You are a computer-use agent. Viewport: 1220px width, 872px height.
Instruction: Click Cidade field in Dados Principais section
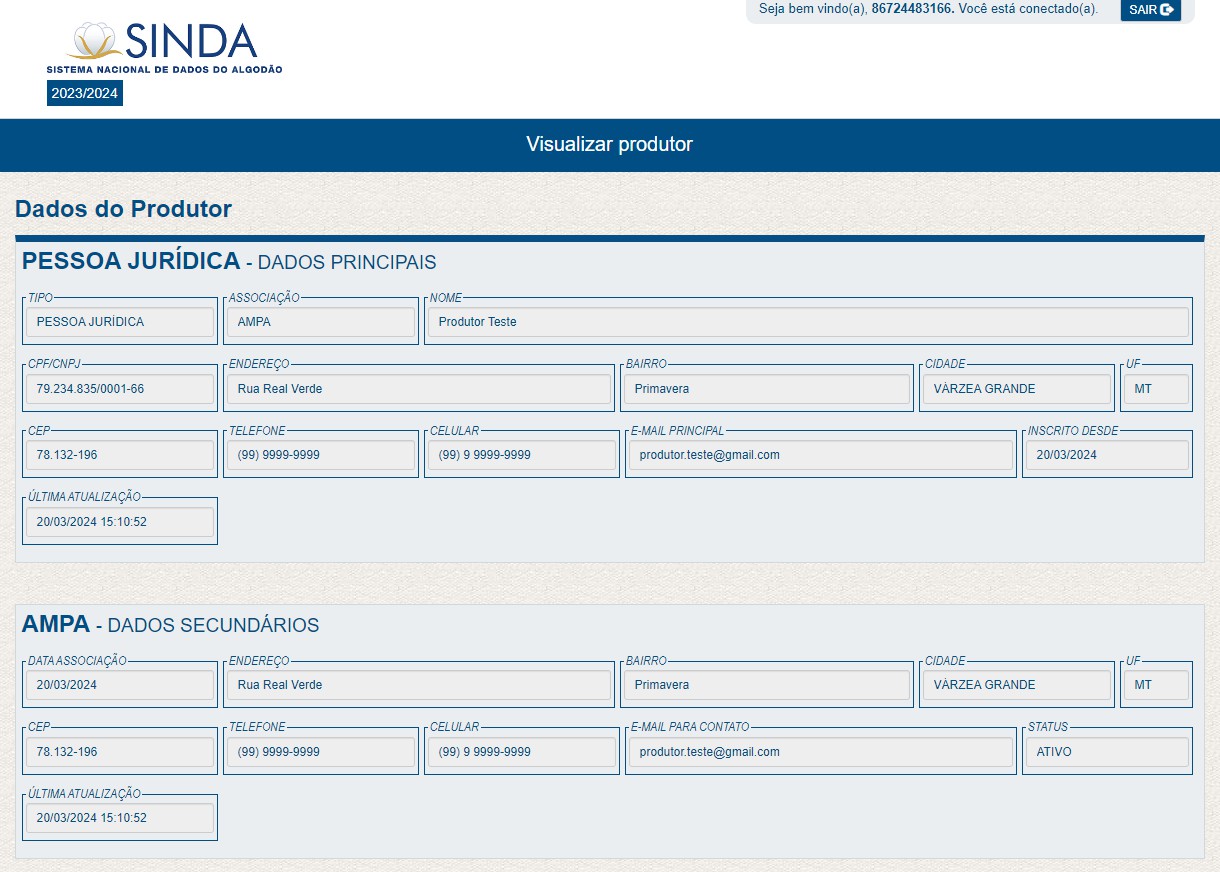[1016, 389]
